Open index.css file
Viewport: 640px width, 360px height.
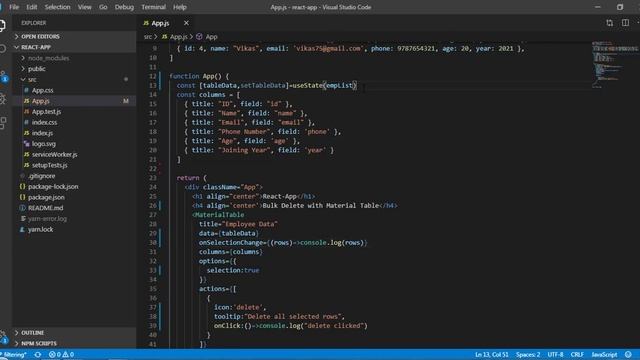pyautogui.click(x=44, y=122)
